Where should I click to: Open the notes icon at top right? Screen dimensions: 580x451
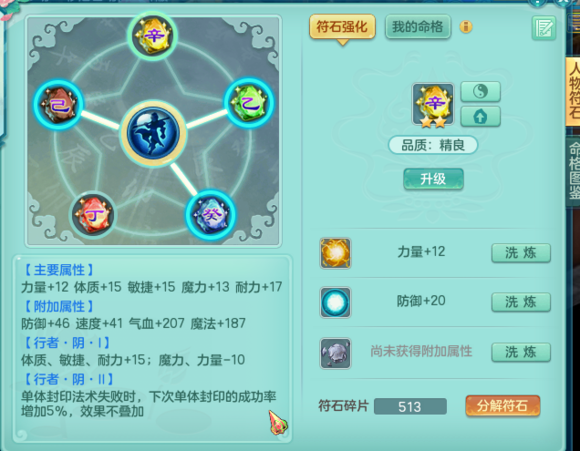[544, 28]
